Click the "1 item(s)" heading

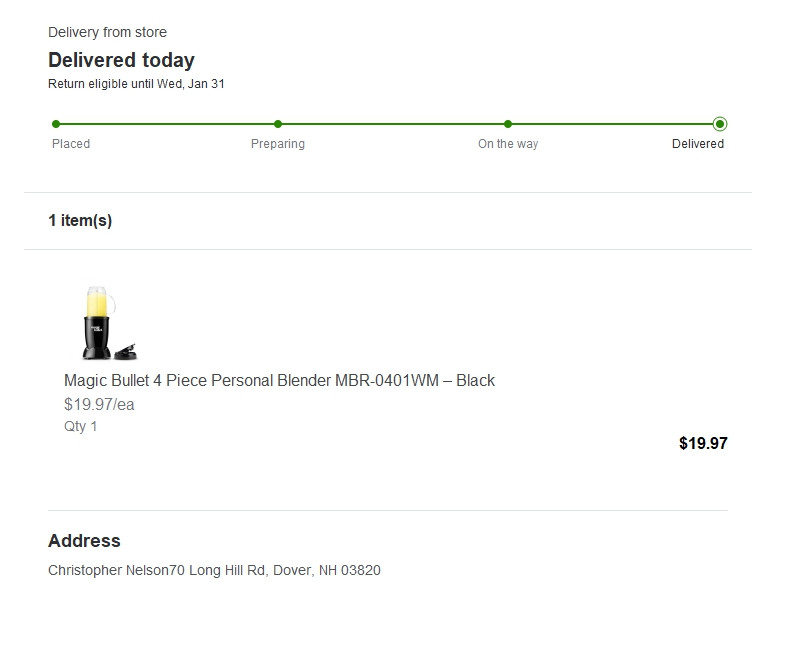[80, 220]
